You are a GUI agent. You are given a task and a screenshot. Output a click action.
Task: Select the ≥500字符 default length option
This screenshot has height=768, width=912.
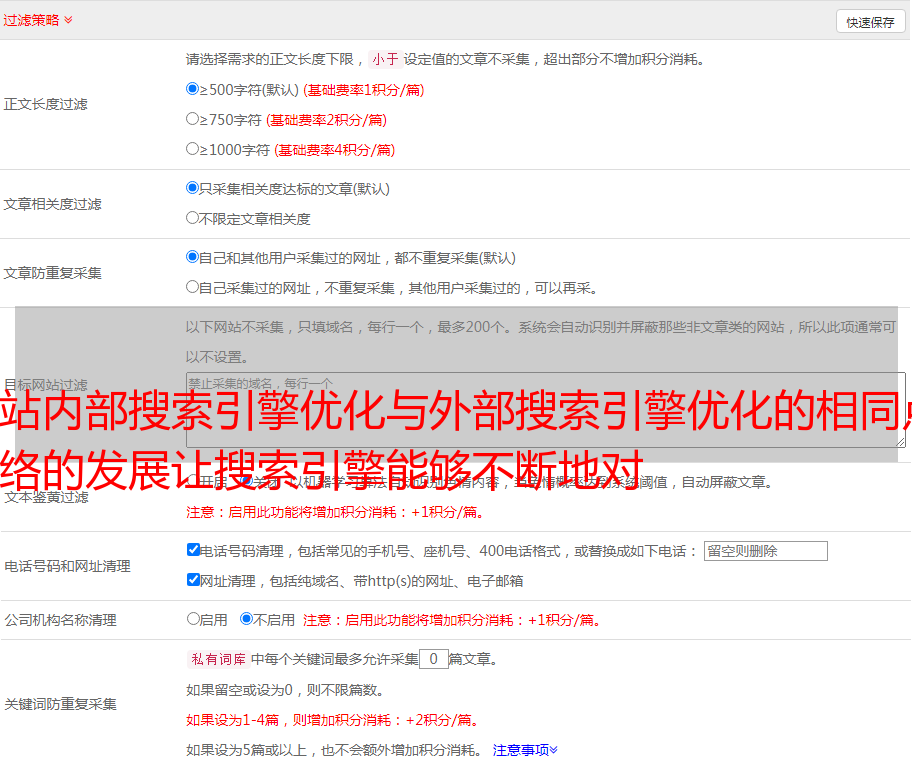coord(193,89)
